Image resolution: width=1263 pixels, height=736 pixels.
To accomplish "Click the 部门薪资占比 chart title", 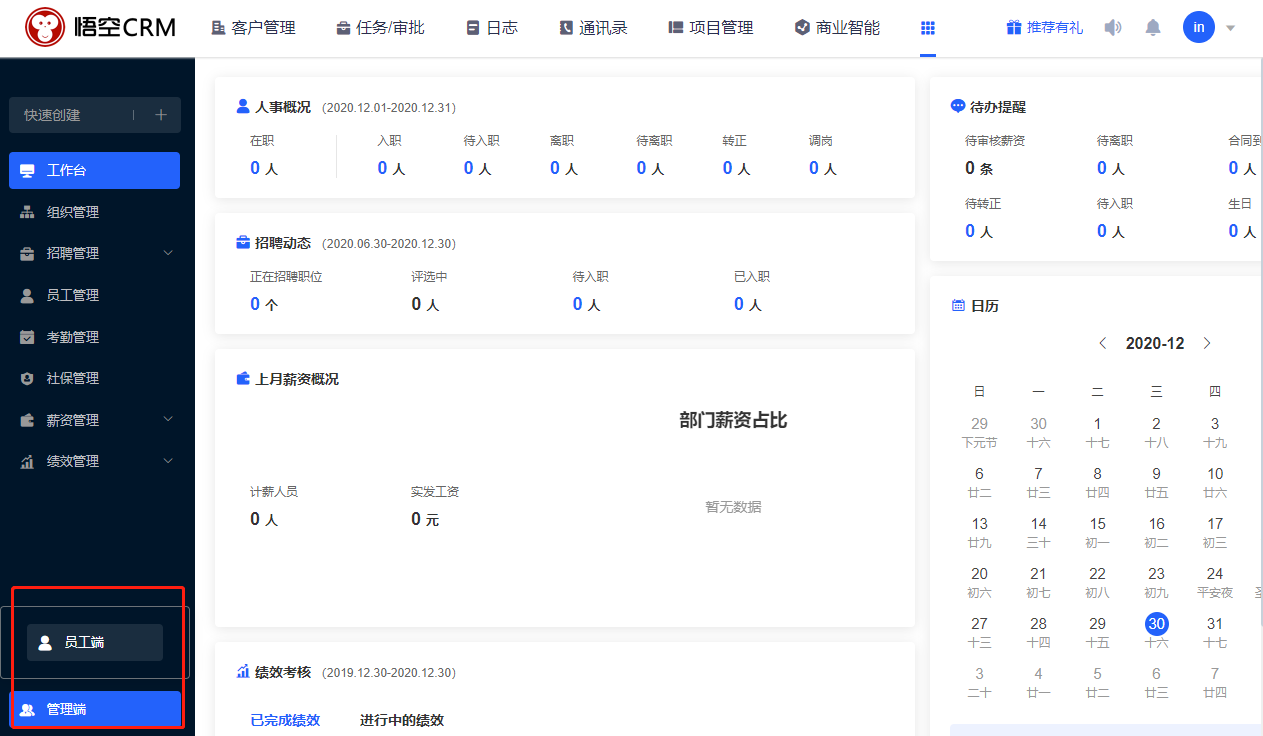I will tap(733, 420).
